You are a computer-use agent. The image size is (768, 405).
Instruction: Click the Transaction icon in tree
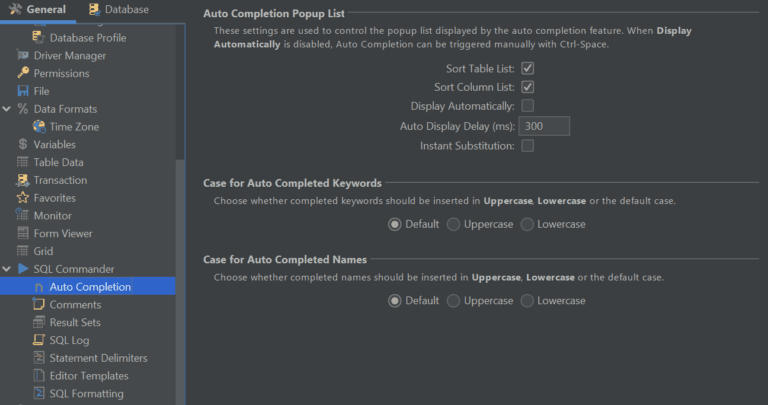(x=23, y=180)
